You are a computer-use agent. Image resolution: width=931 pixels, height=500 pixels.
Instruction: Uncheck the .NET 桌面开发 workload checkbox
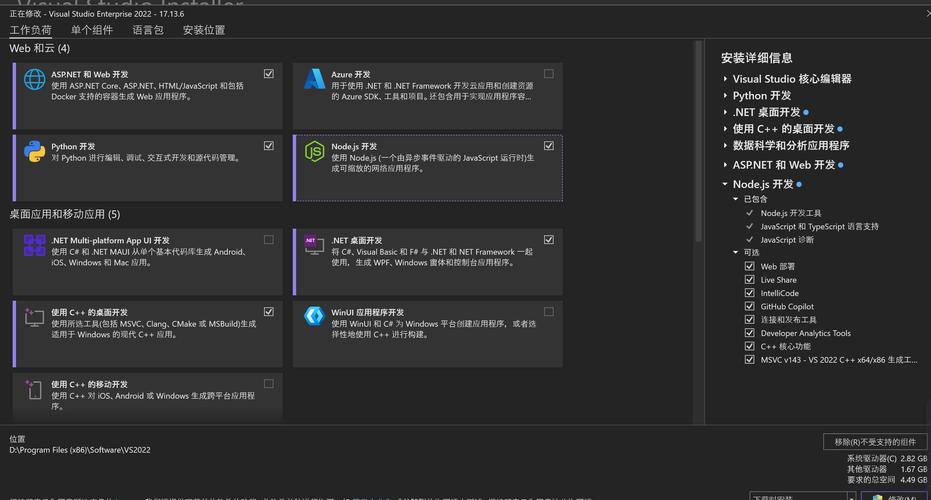(x=549, y=240)
